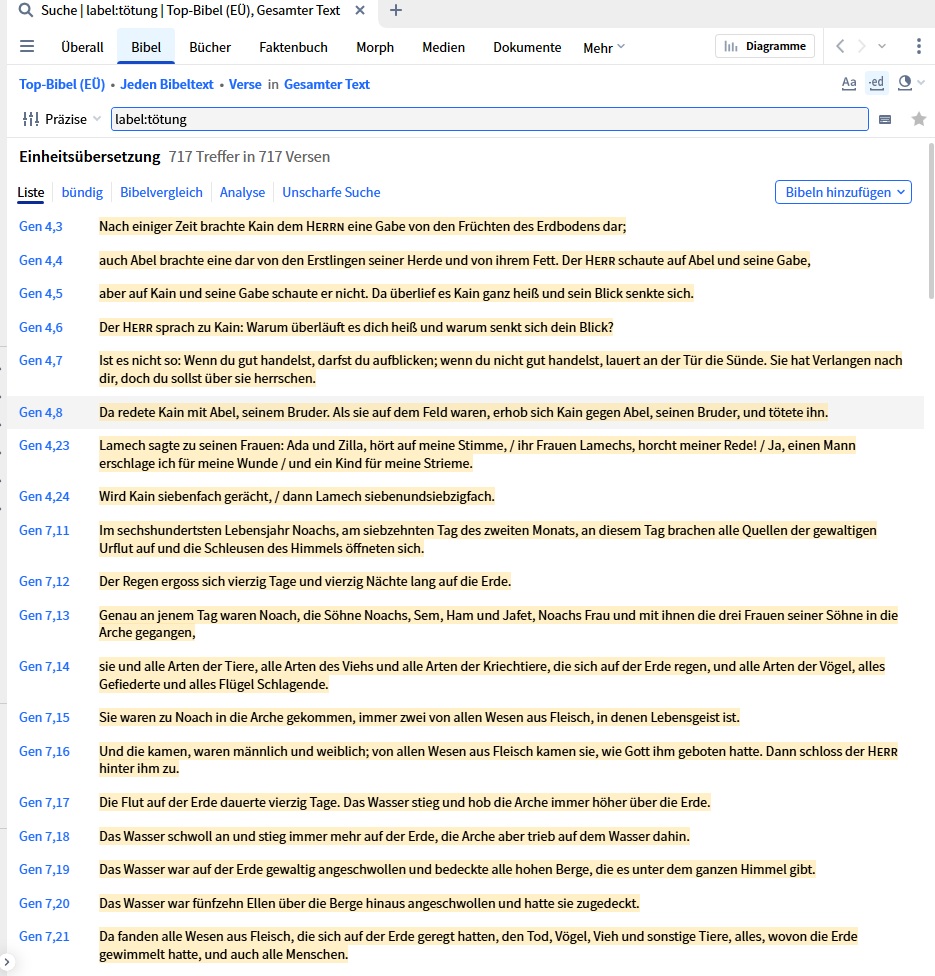Viewport: 935px width, 976px height.
Task: Select the magnifier icon on the search tab
Action: point(22,9)
